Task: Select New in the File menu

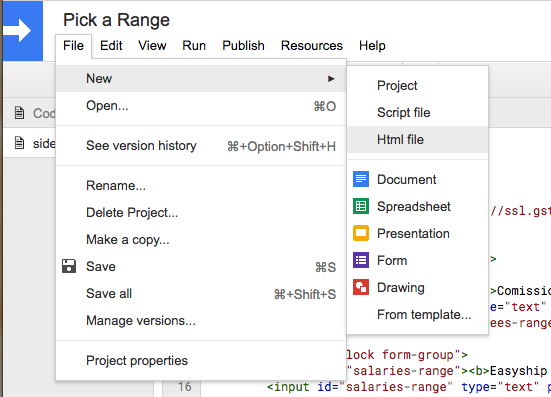Action: pos(201,78)
